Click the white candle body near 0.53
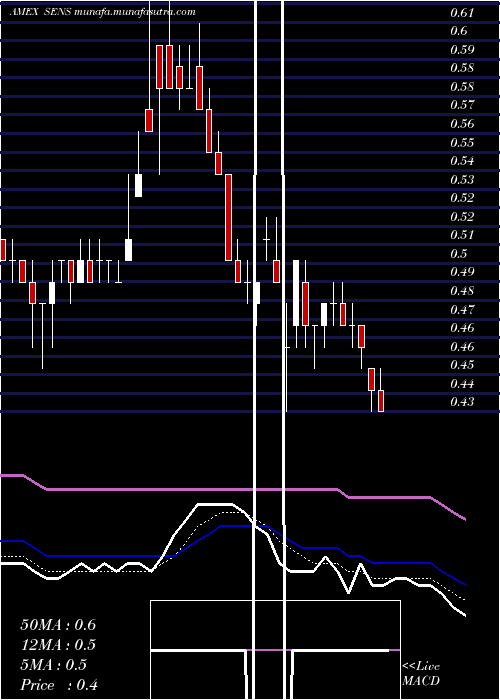Image resolution: width=500 pixels, height=700 pixels. (138, 185)
